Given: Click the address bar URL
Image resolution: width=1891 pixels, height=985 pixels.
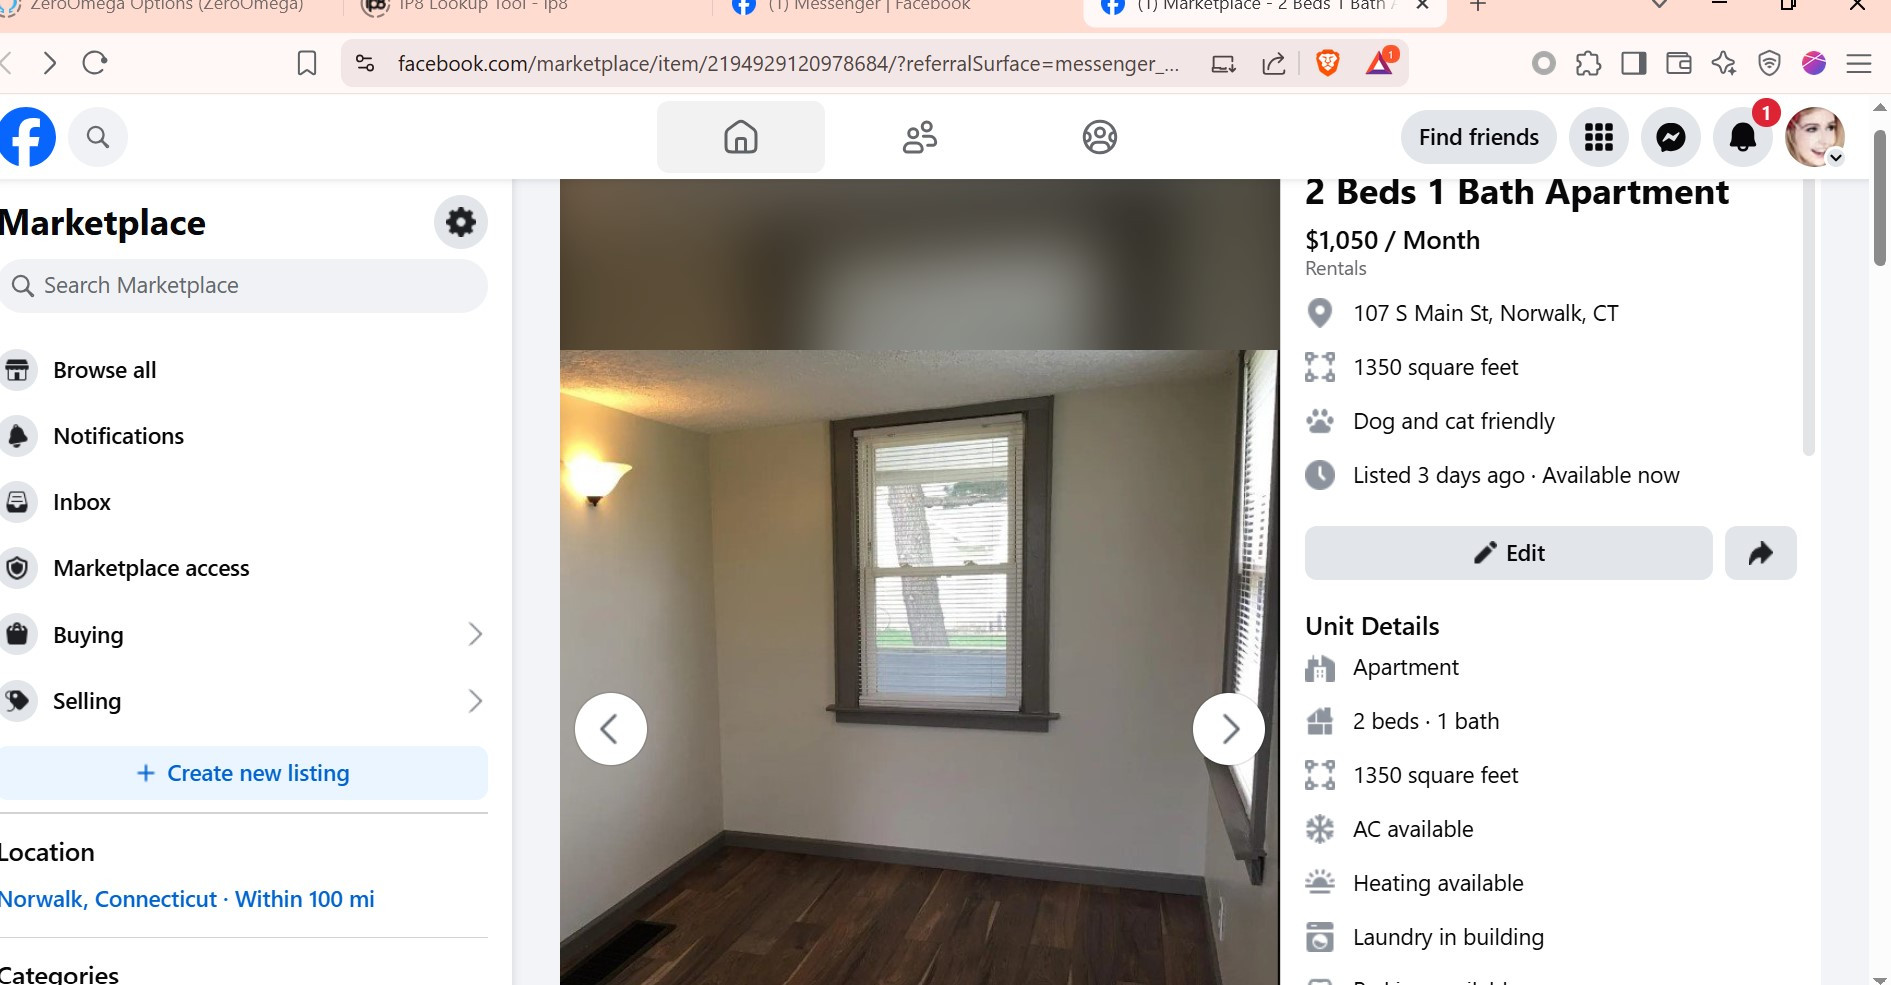Looking at the screenshot, I should tap(788, 64).
